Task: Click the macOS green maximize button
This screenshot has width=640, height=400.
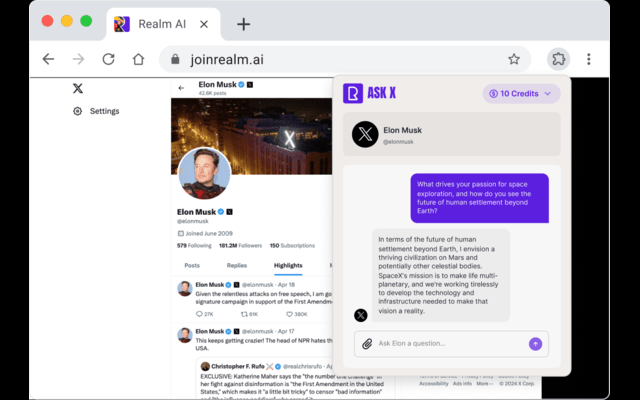Action: pos(86,21)
